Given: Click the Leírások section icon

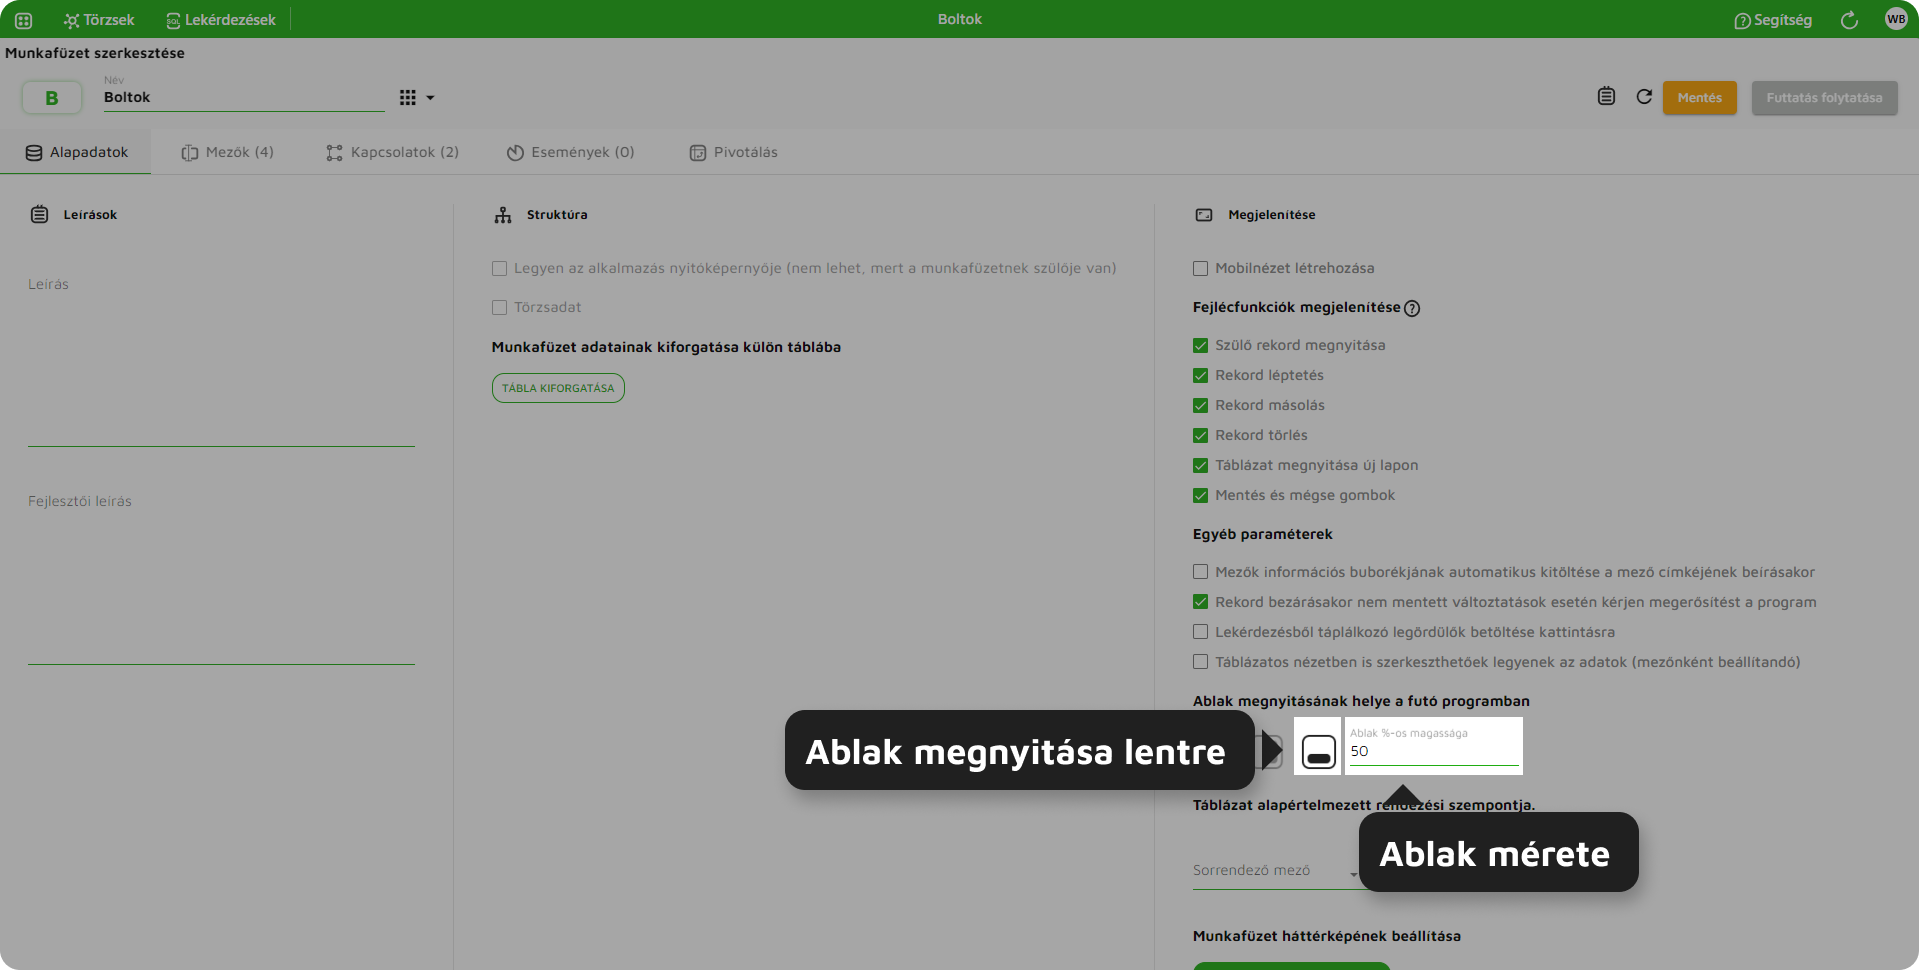Looking at the screenshot, I should (39, 214).
